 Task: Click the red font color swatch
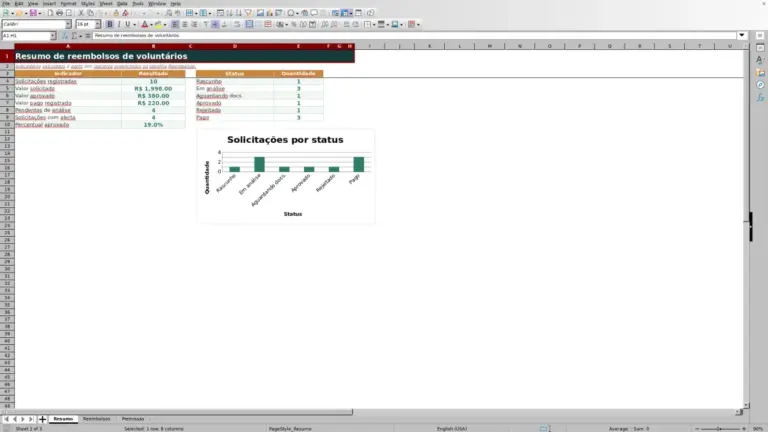[x=144, y=24]
